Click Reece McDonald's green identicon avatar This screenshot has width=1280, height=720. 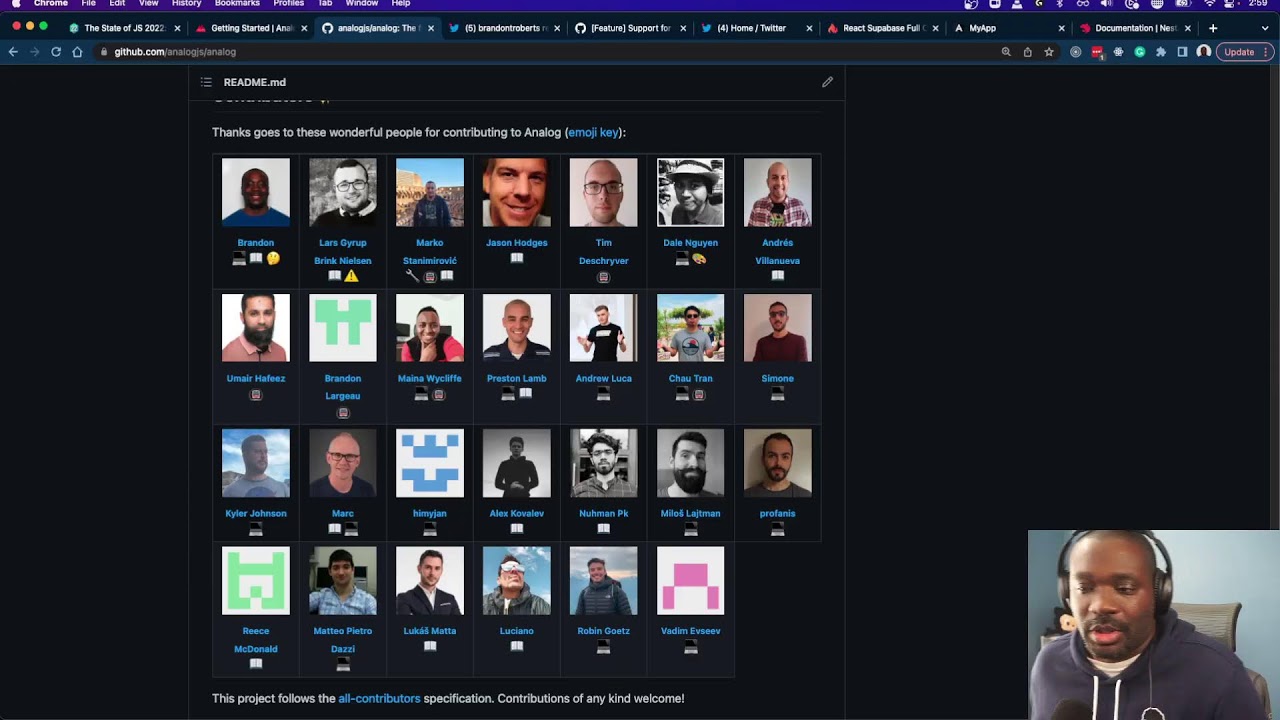pos(256,581)
